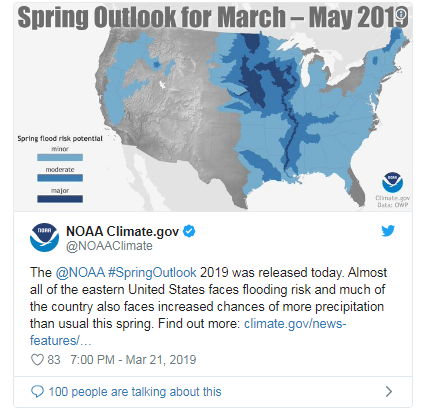Like the tweet with the heart icon
Viewport: 444px width, 412px height.
click(x=37, y=360)
